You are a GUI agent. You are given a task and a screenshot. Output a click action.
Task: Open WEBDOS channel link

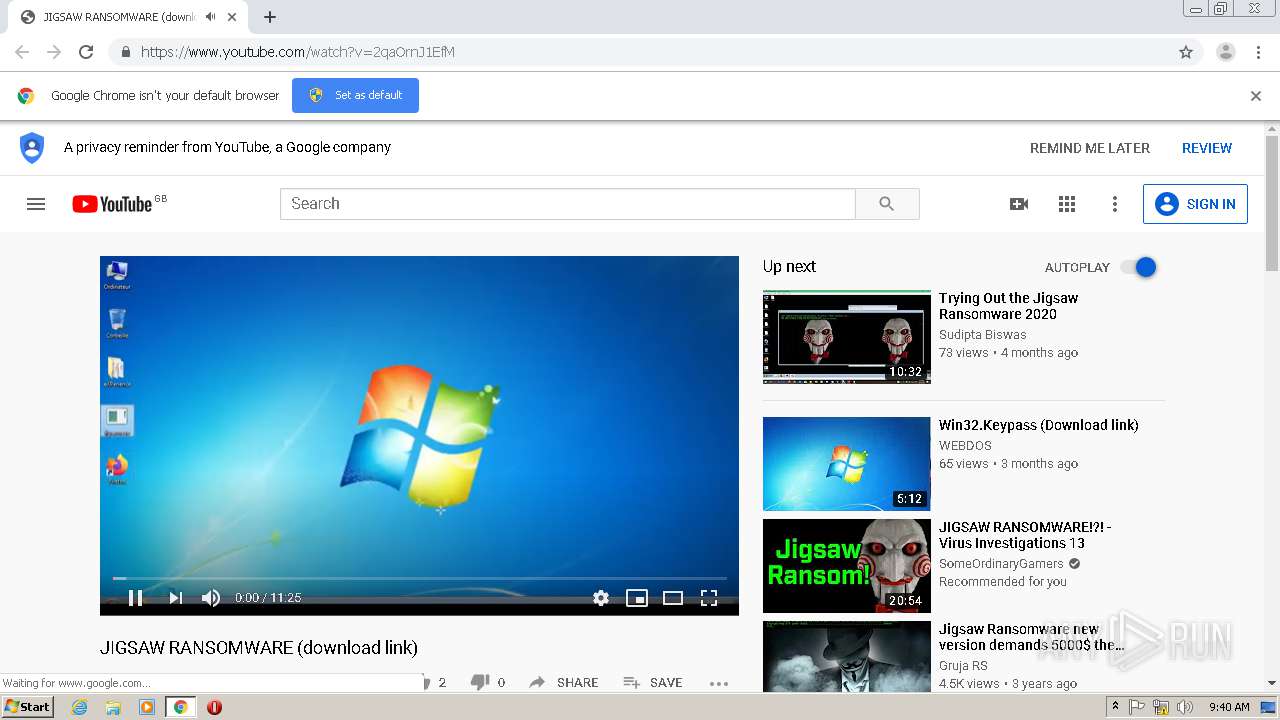[965, 446]
